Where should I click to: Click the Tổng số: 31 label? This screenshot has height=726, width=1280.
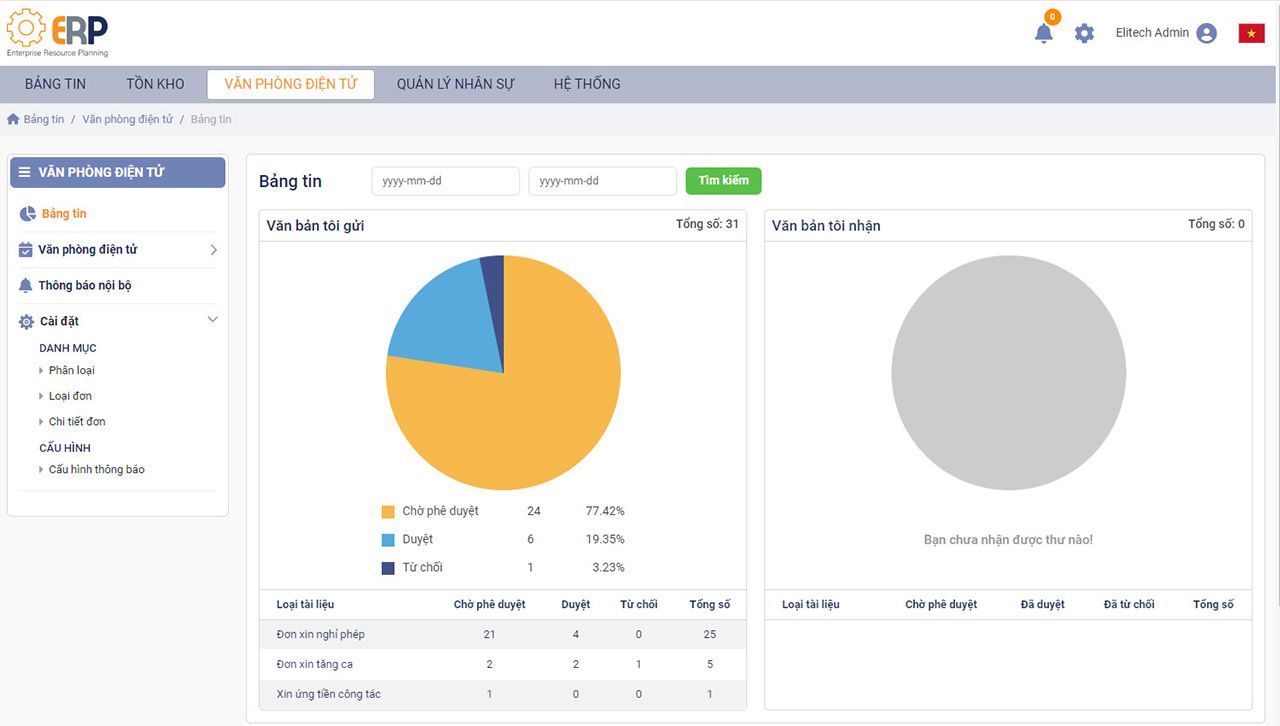(x=707, y=224)
